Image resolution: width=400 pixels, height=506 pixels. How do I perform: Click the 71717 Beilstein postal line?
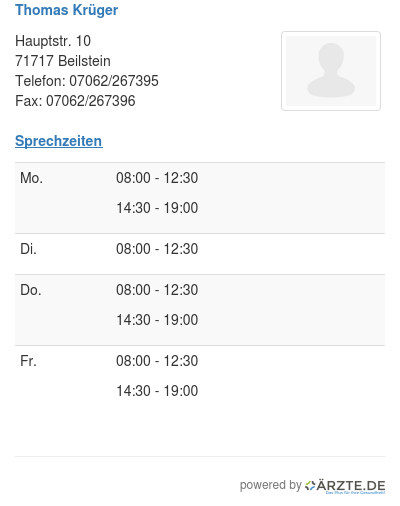63,61
